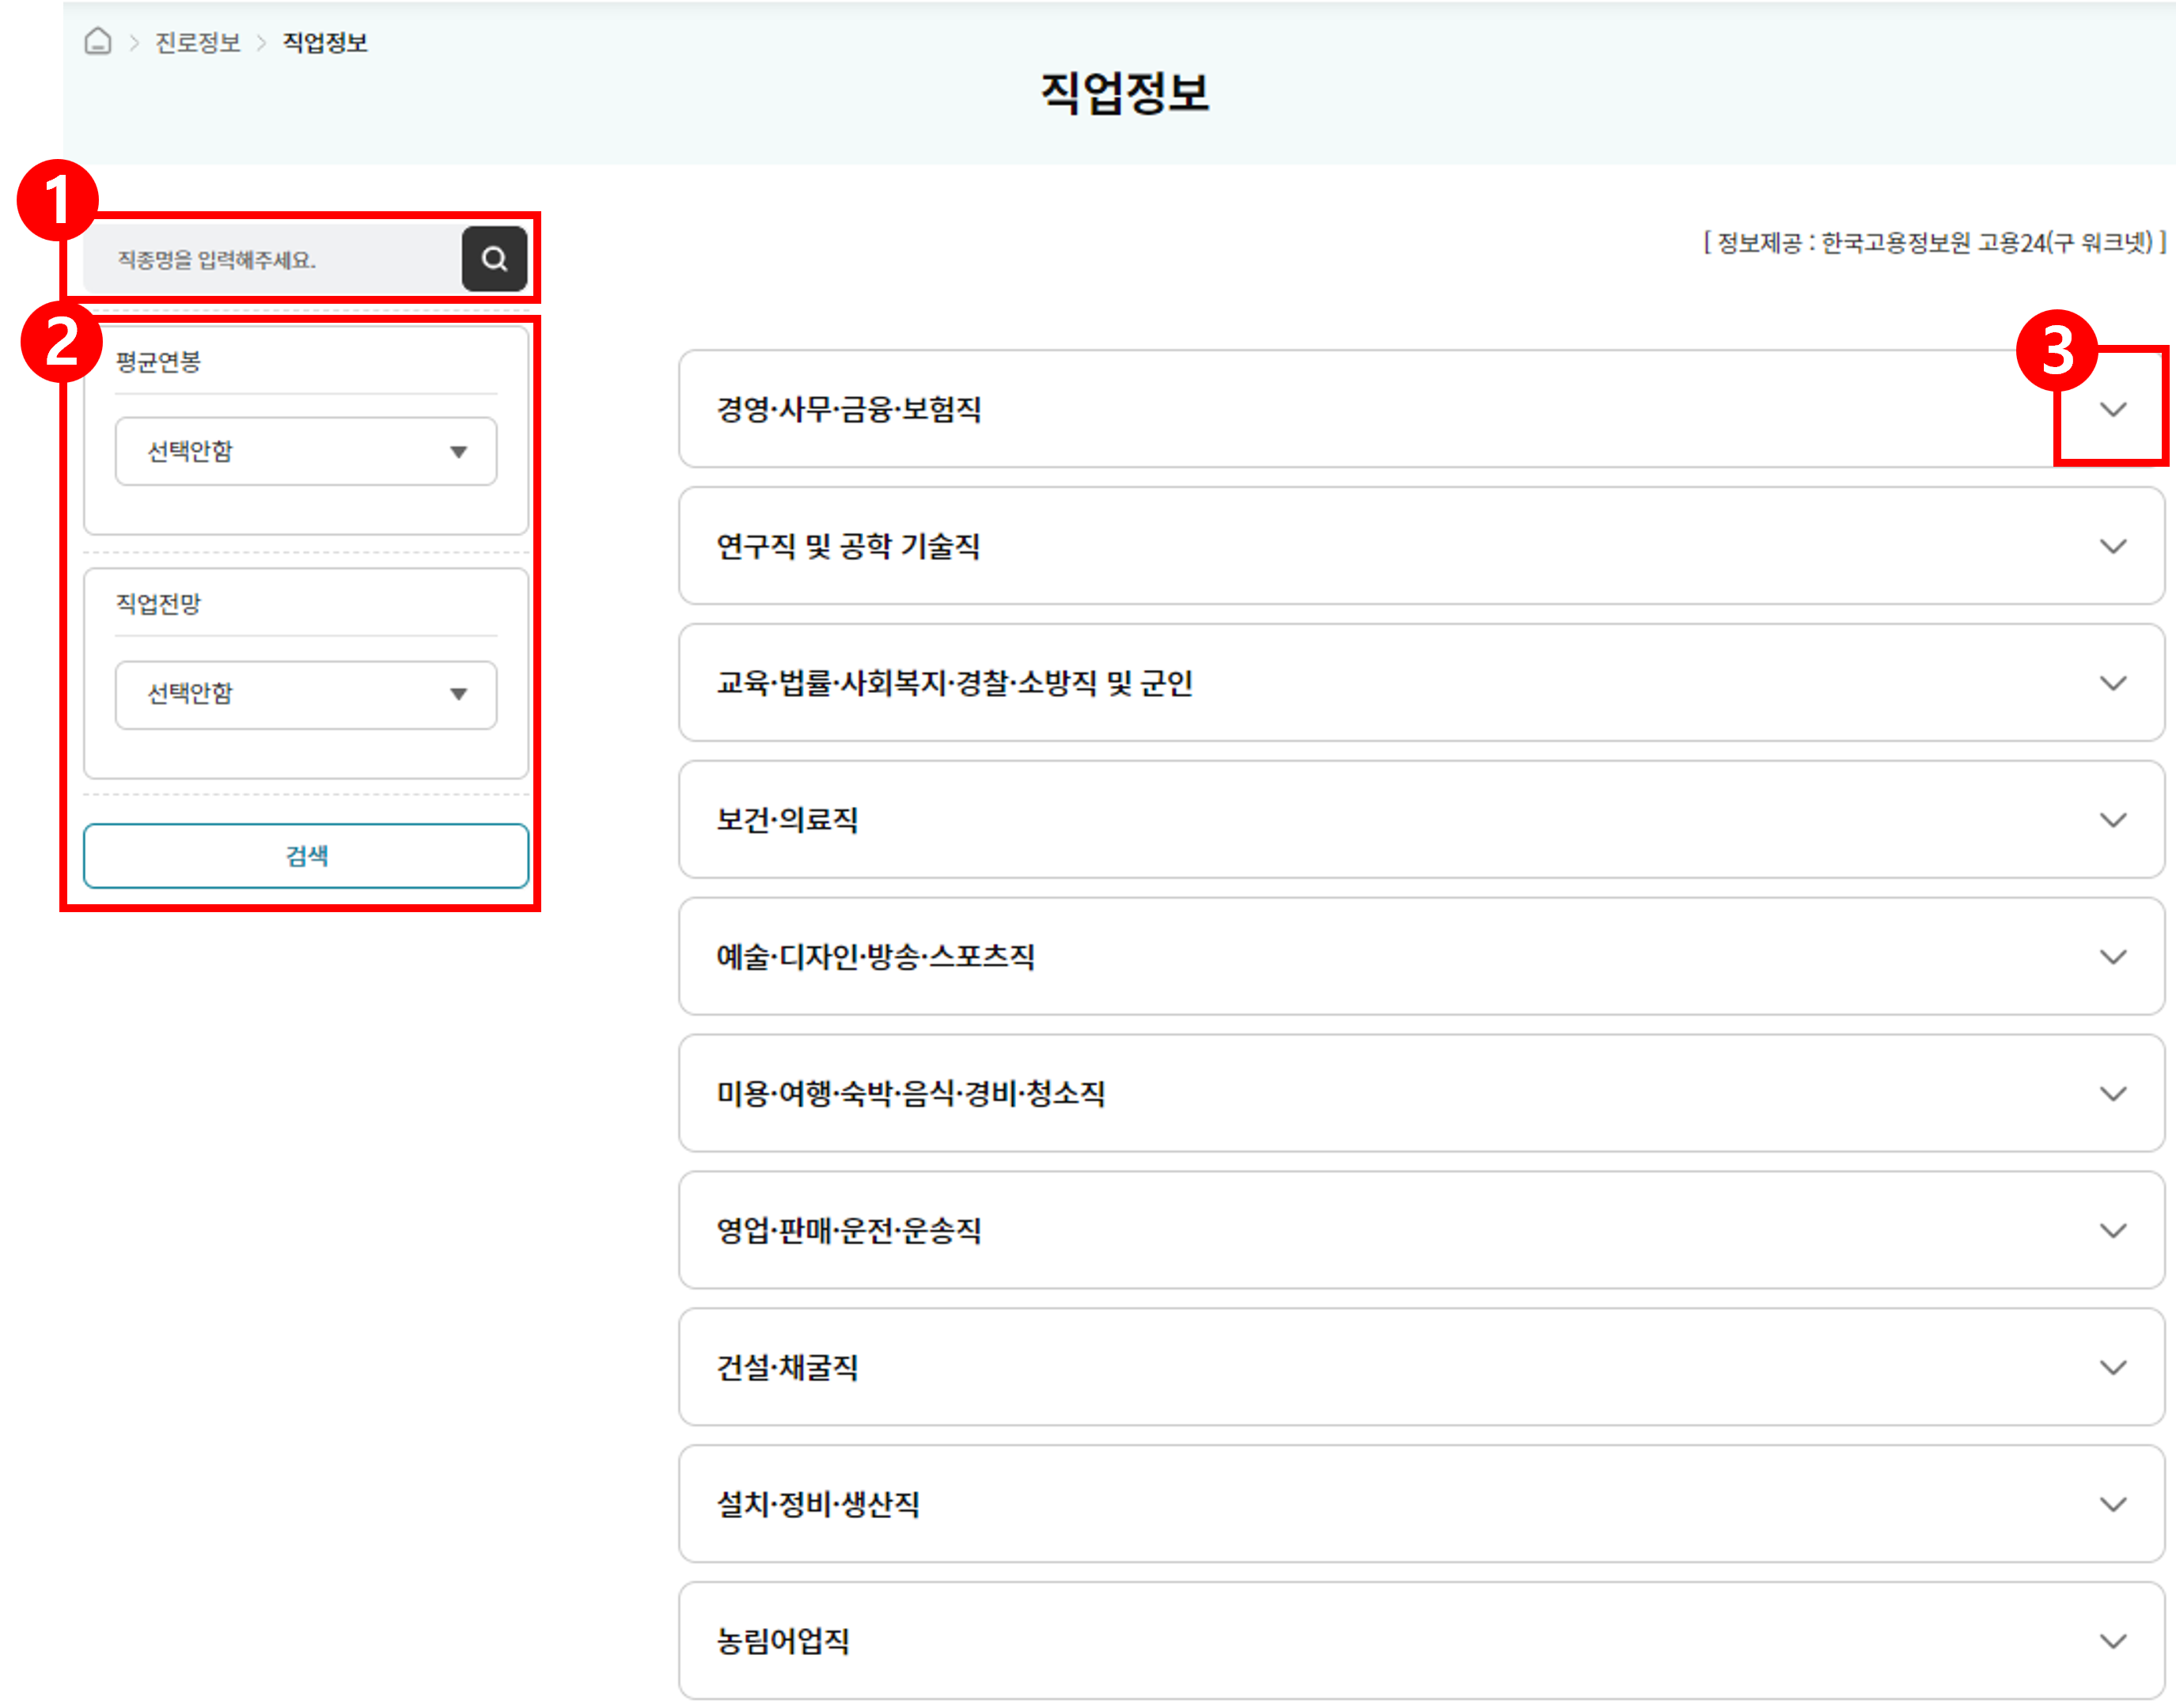Click the 평균연봉 filter label
The image size is (2176, 1708).
point(158,362)
